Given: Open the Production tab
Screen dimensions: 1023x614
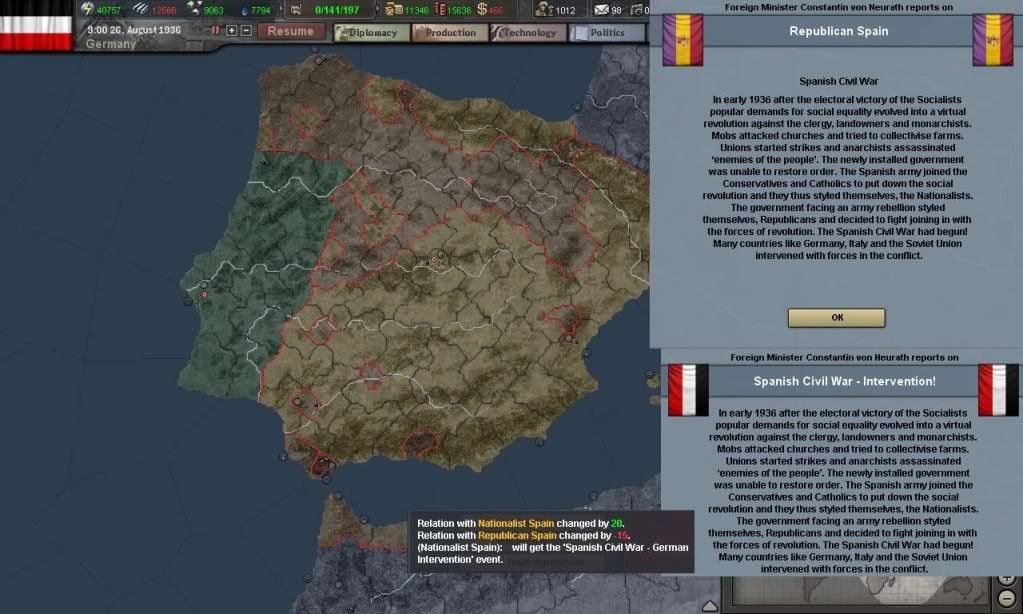Looking at the screenshot, I should (450, 33).
